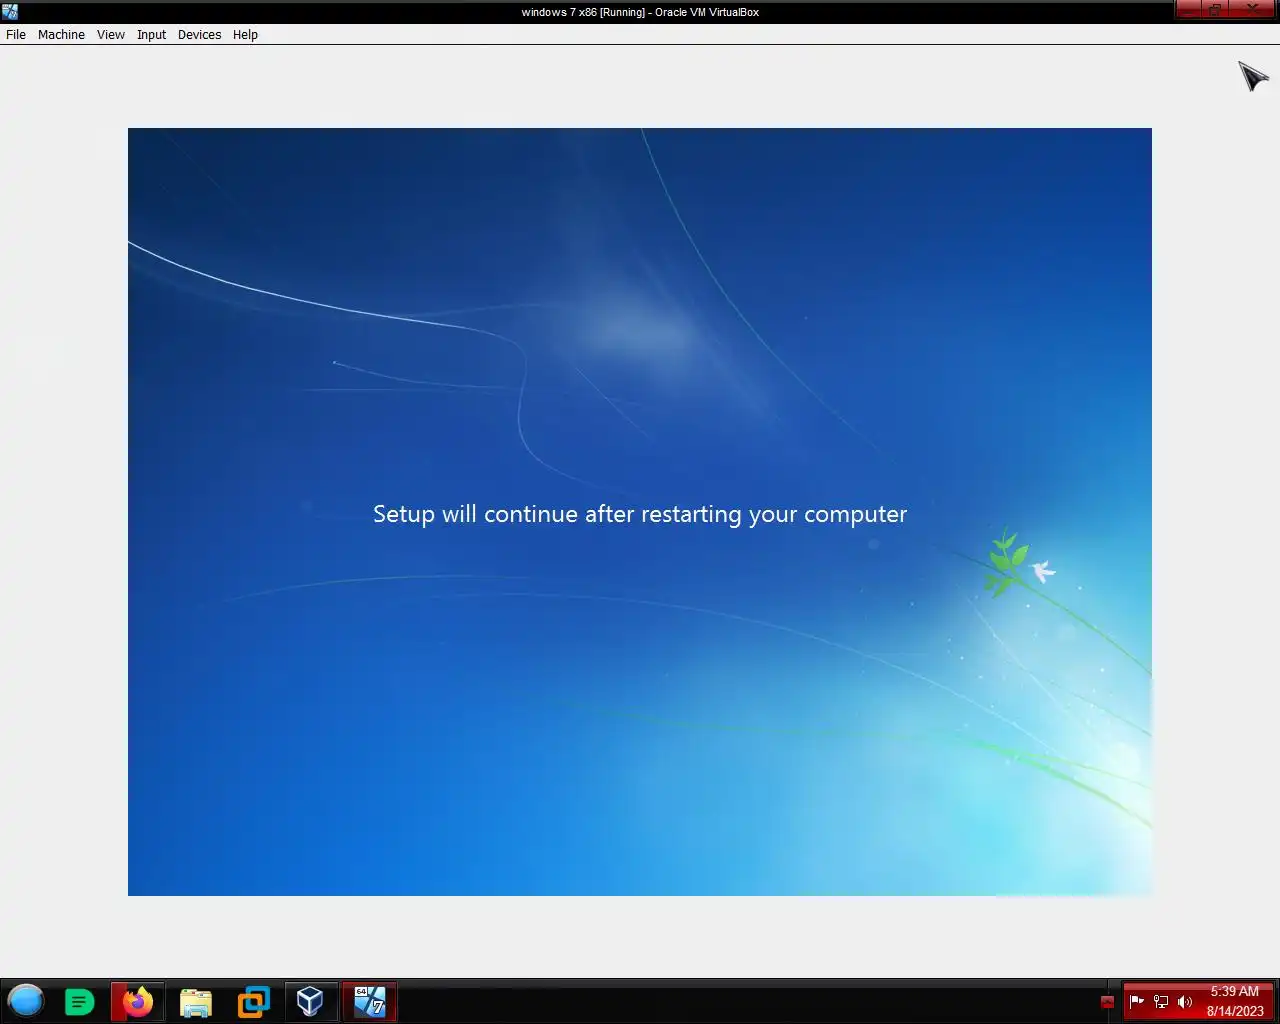Image resolution: width=1280 pixels, height=1024 pixels.
Task: Open the clock showing 5:39 AM
Action: 1235,1001
